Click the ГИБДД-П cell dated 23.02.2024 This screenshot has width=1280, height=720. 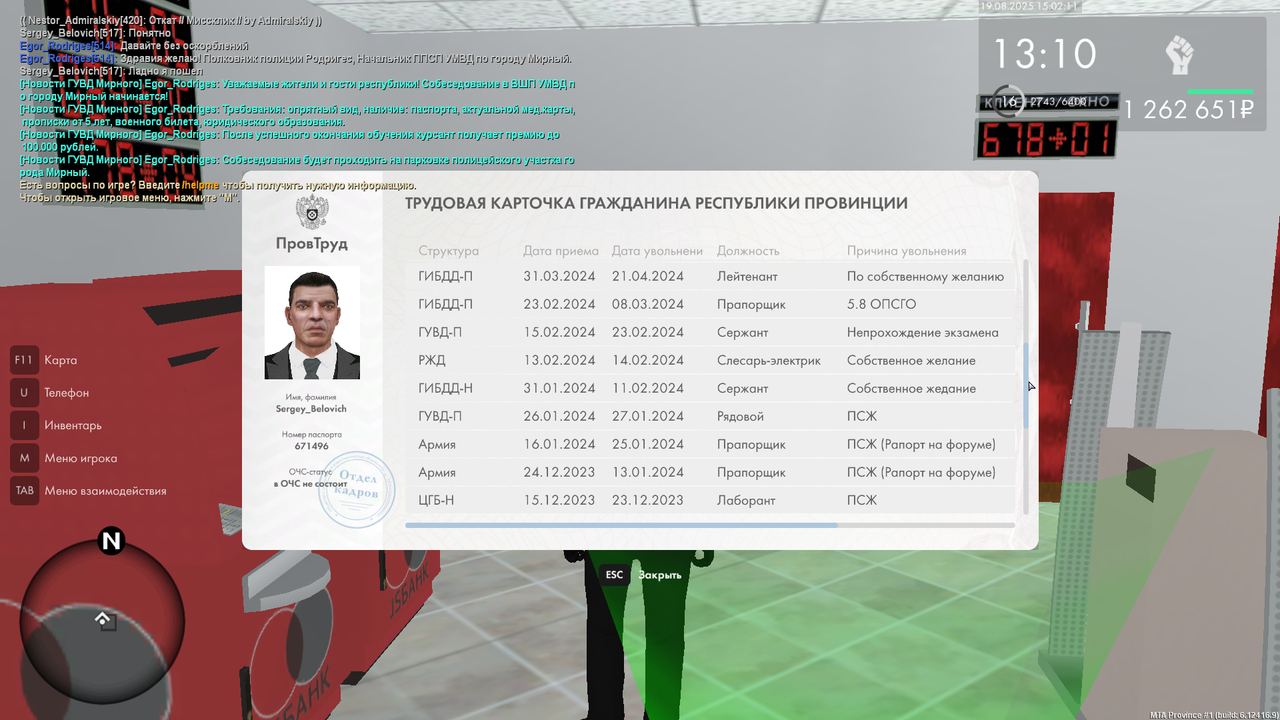[x=446, y=304]
